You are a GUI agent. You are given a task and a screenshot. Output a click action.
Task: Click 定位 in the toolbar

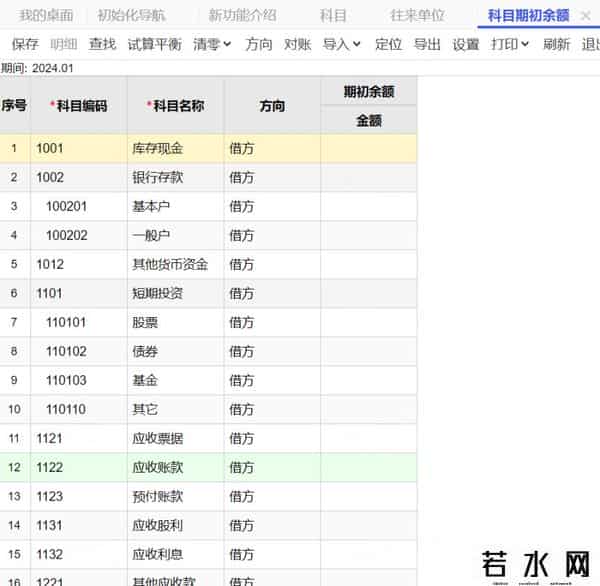click(x=388, y=44)
